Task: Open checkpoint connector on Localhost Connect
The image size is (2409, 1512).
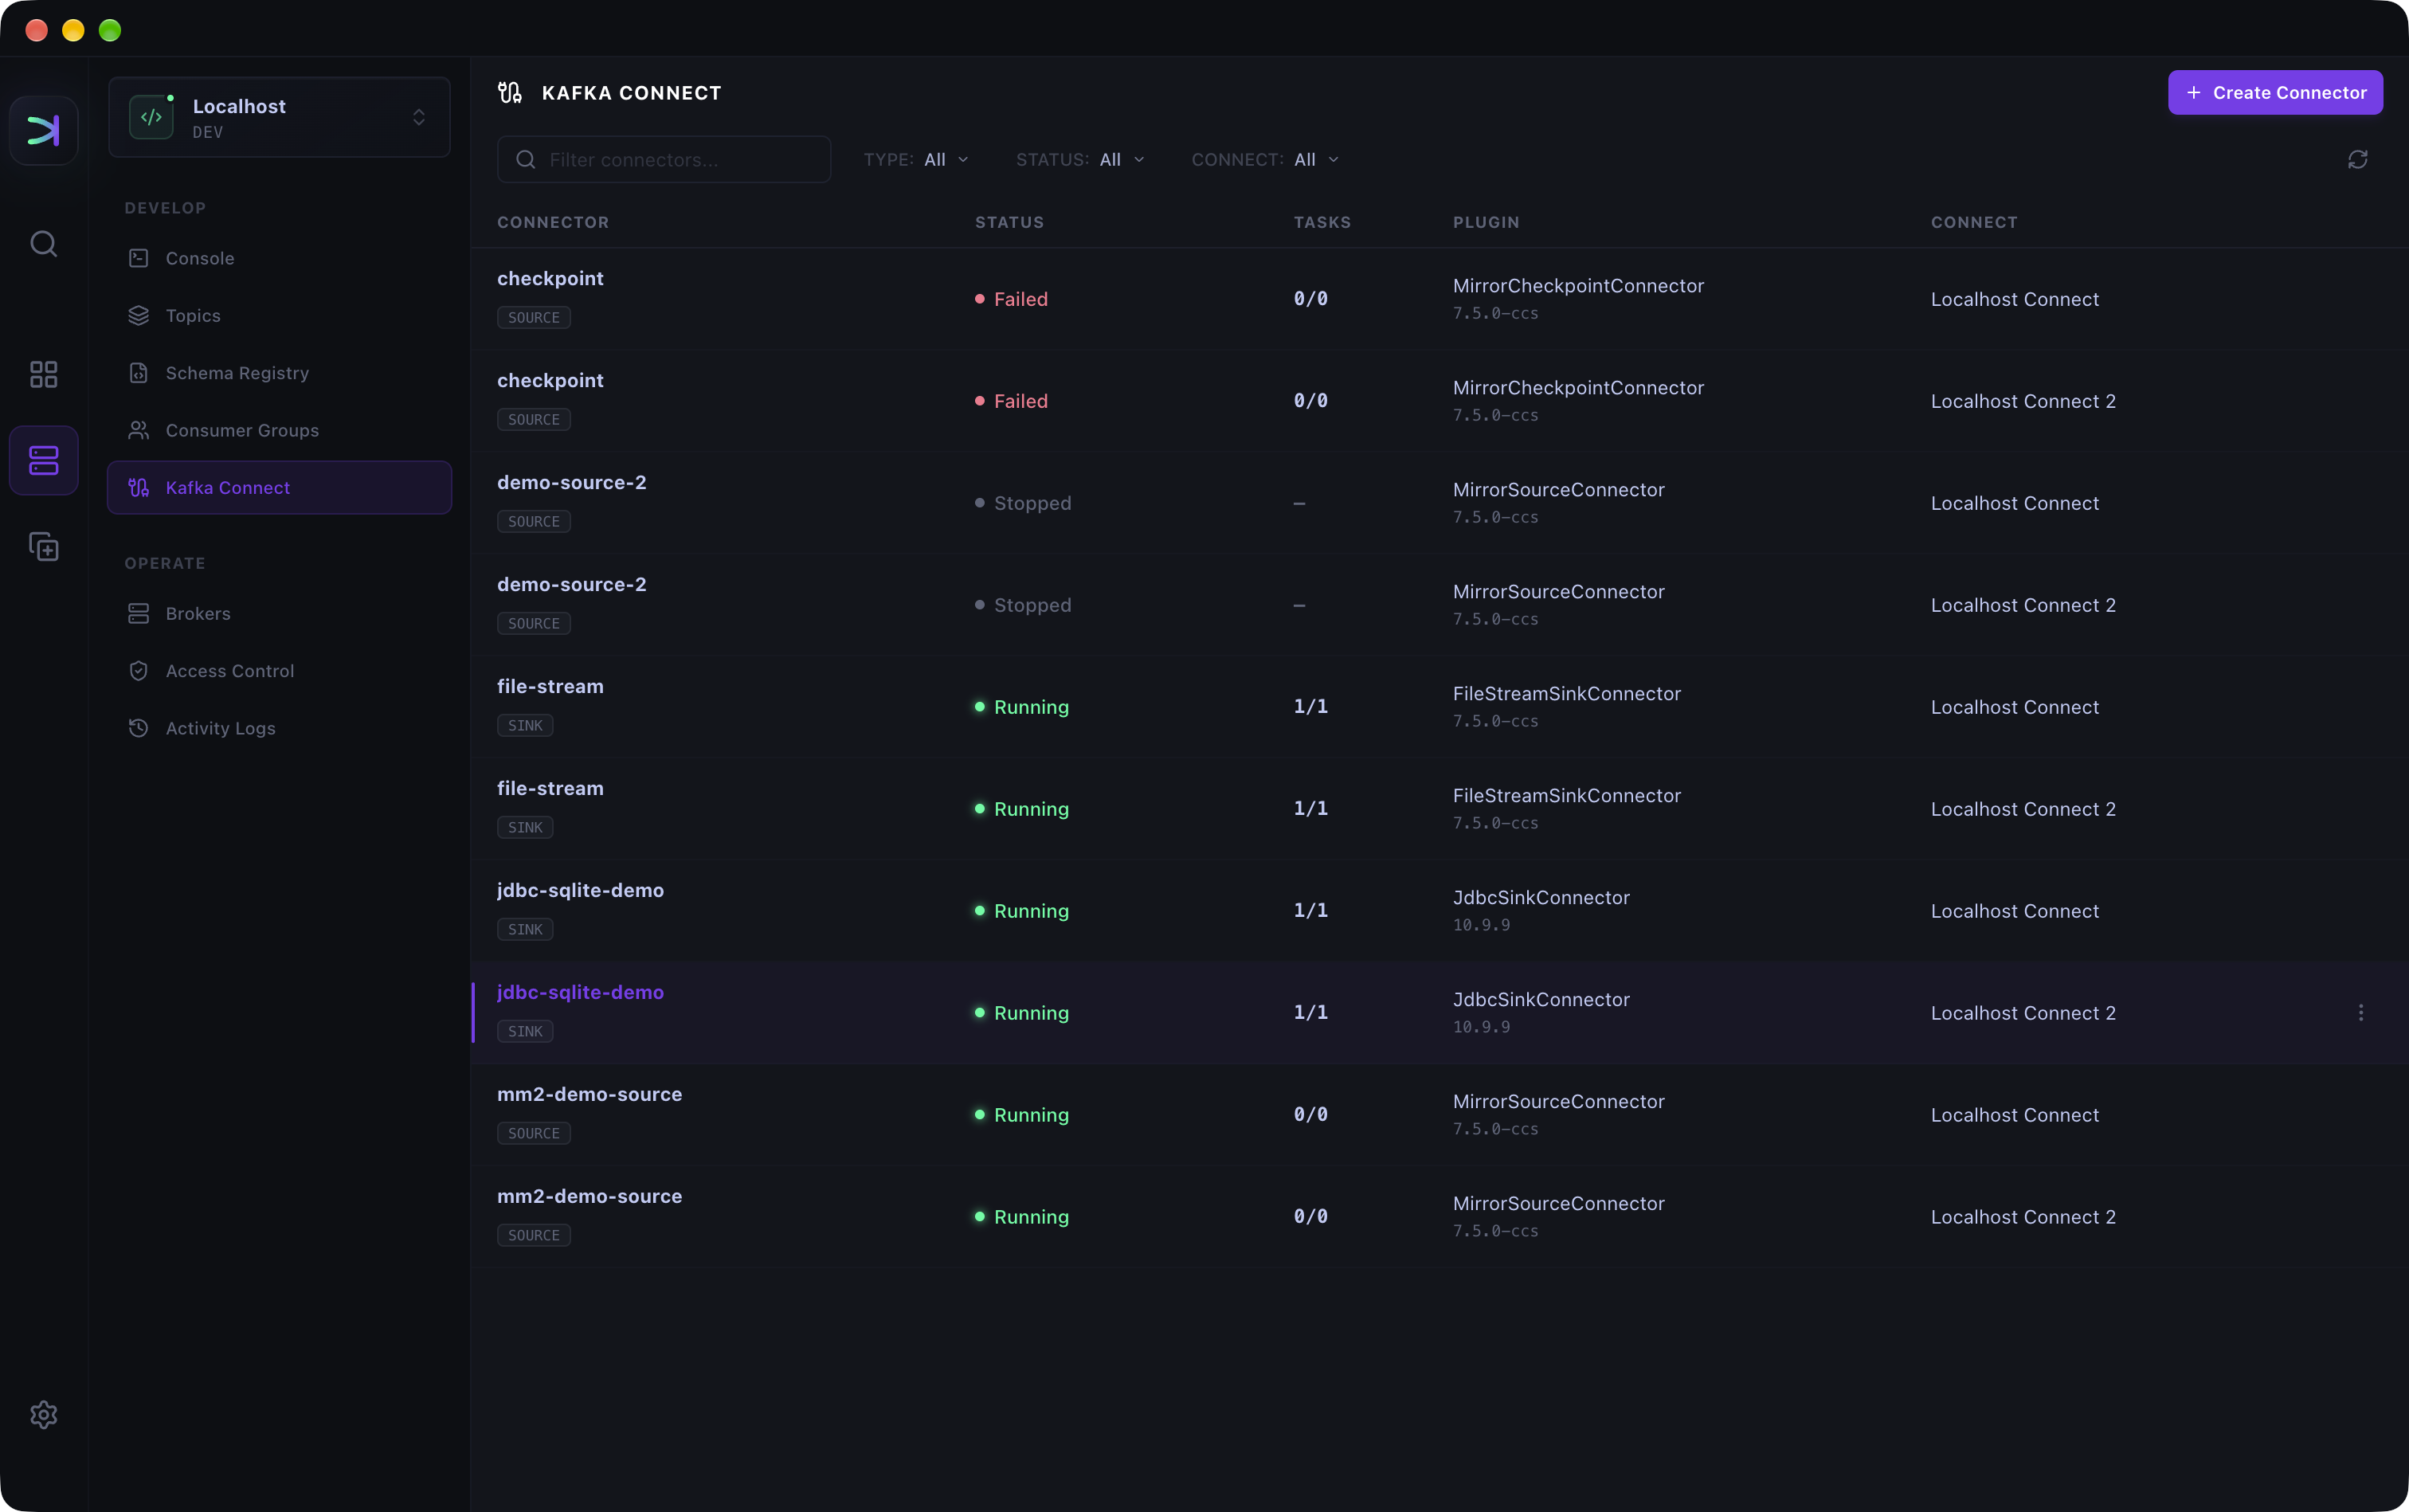Action: pos(550,279)
